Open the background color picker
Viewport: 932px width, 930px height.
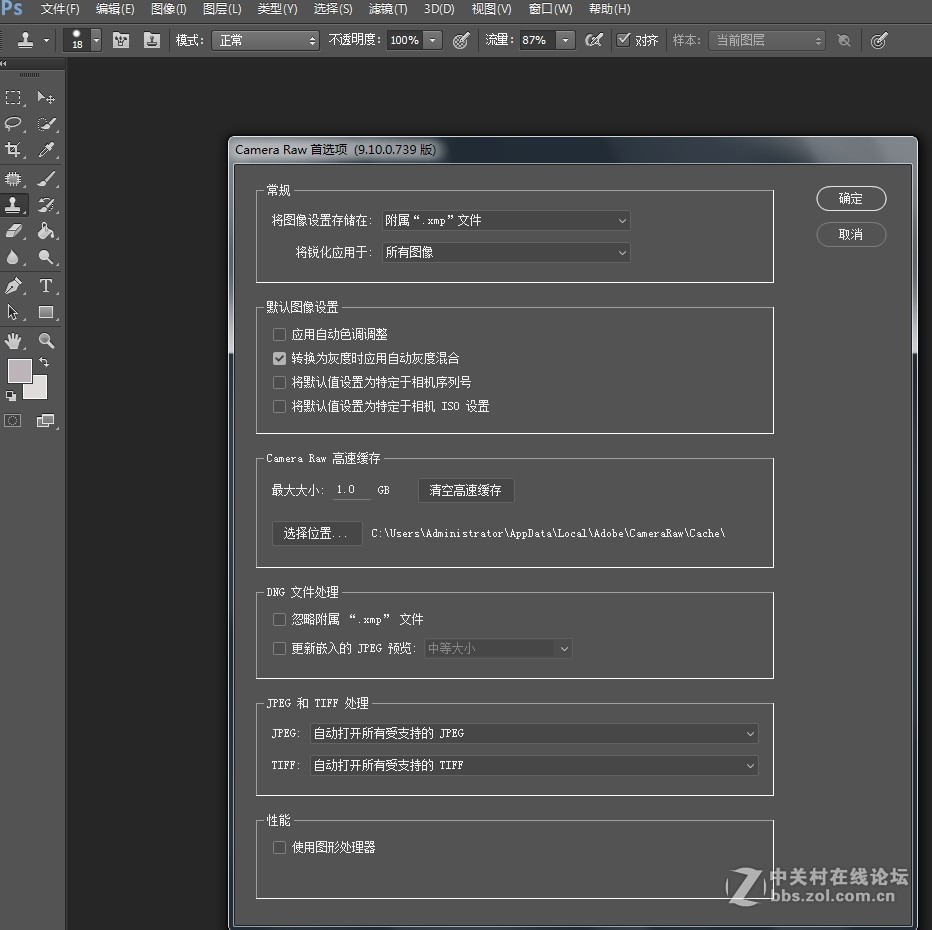38,389
